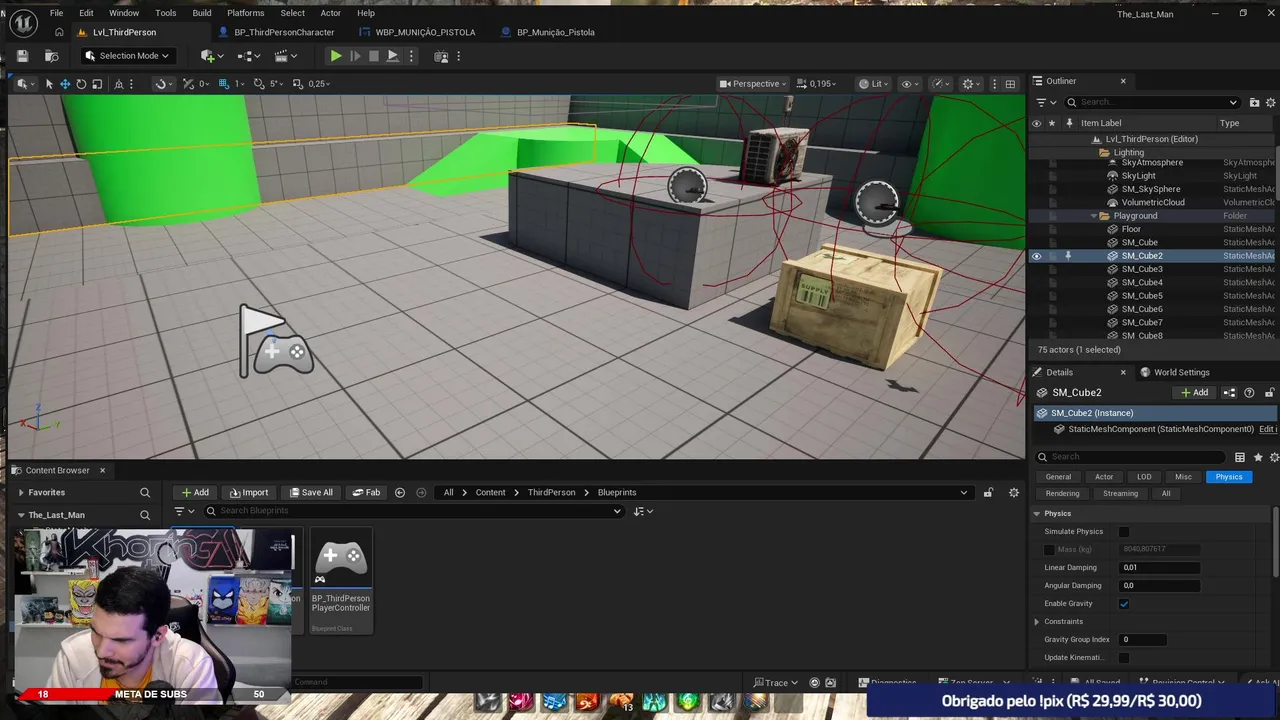1280x720 pixels.
Task: Uncheck the Enable Gravity checkbox
Action: coord(1124,604)
